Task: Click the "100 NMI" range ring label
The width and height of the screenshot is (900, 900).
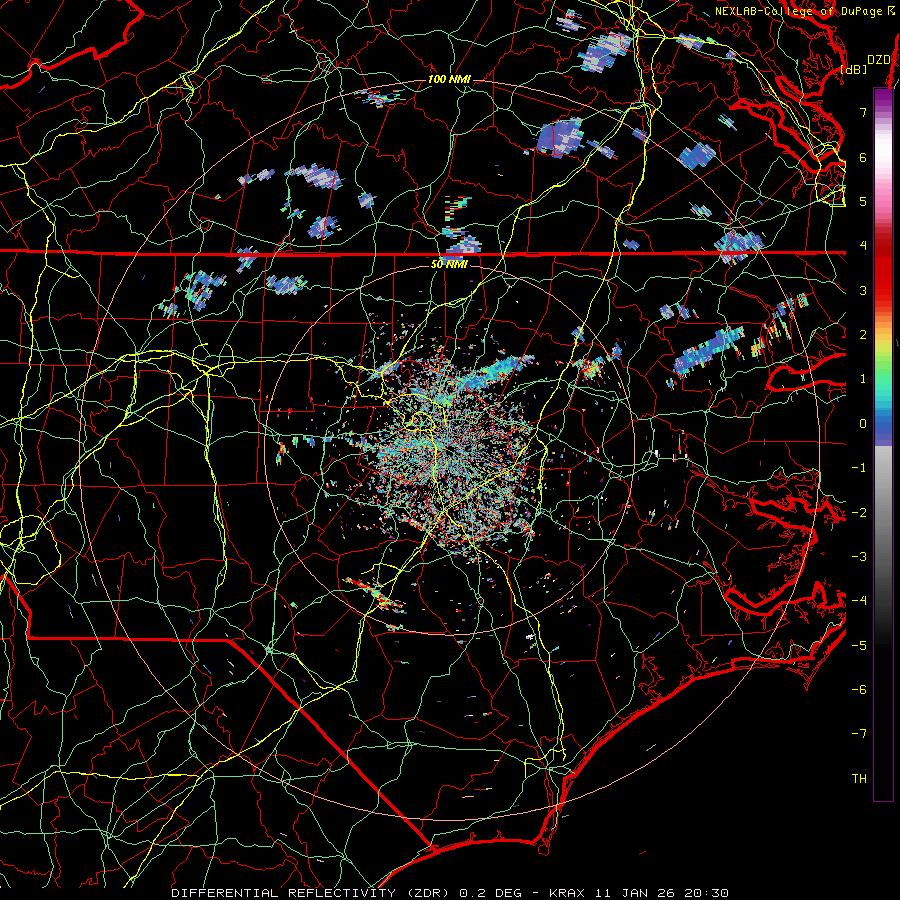Action: tap(449, 79)
